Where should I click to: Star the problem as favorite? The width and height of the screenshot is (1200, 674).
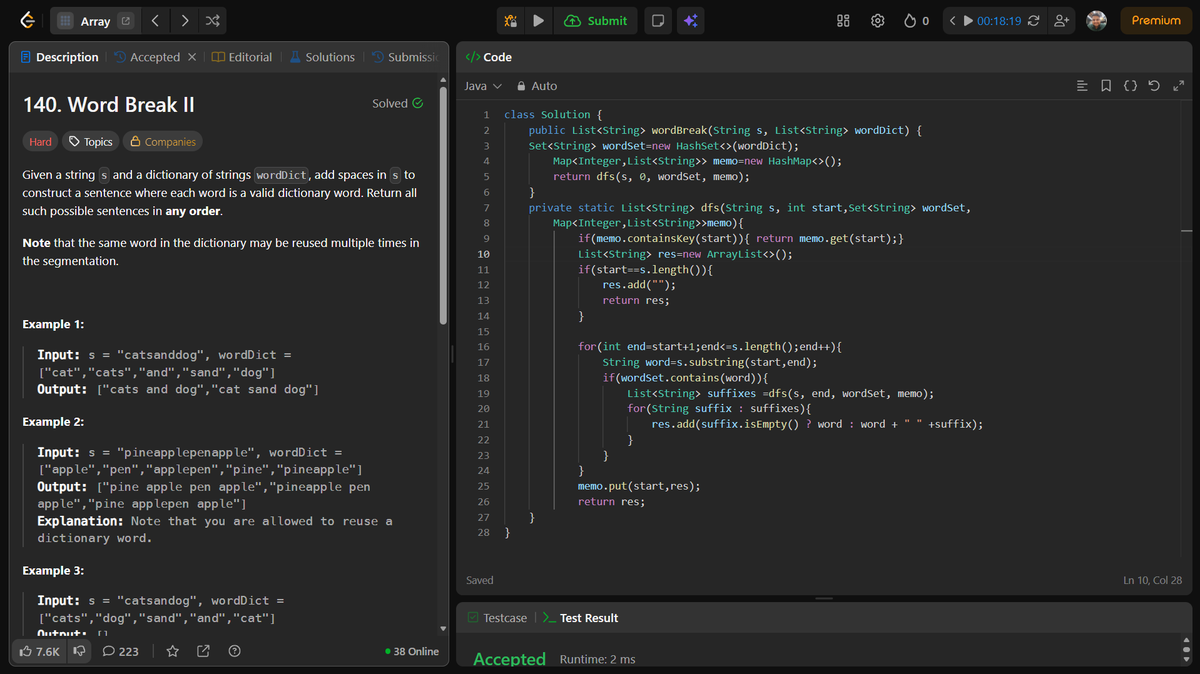tap(172, 651)
